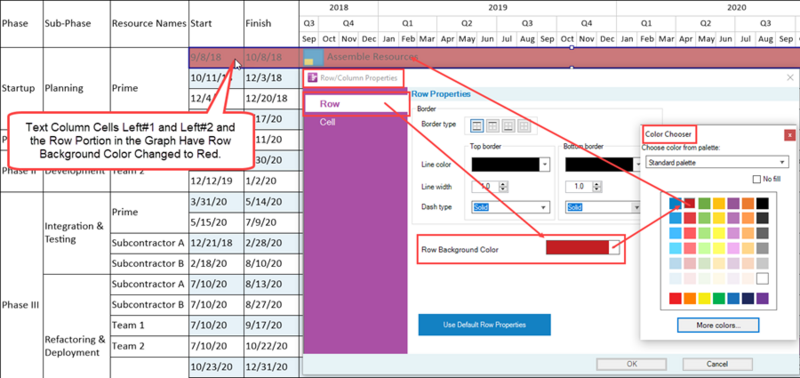
Task: Open the Standard palette dropdown
Action: 717,162
